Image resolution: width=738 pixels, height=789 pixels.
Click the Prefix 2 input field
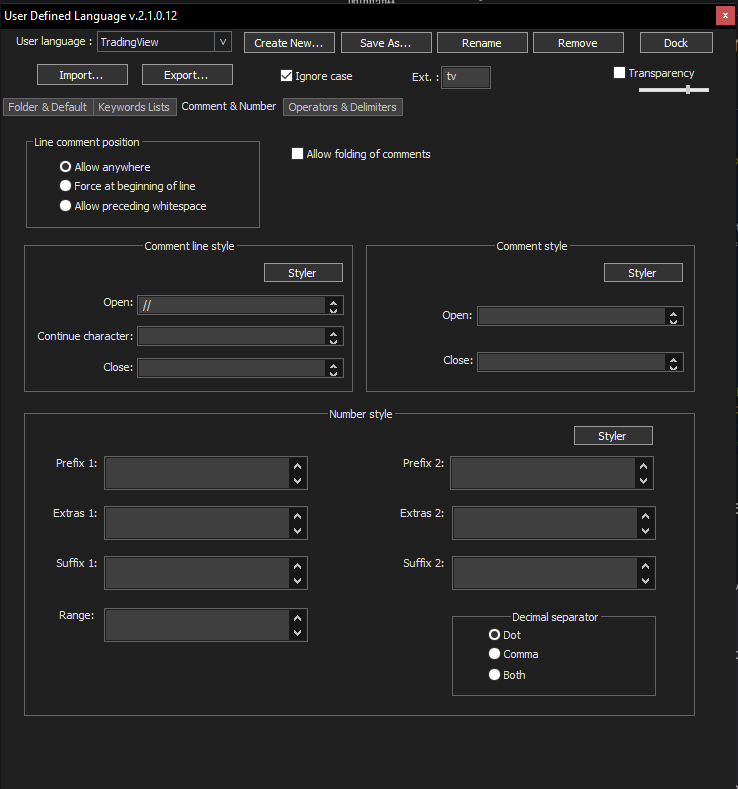(543, 473)
